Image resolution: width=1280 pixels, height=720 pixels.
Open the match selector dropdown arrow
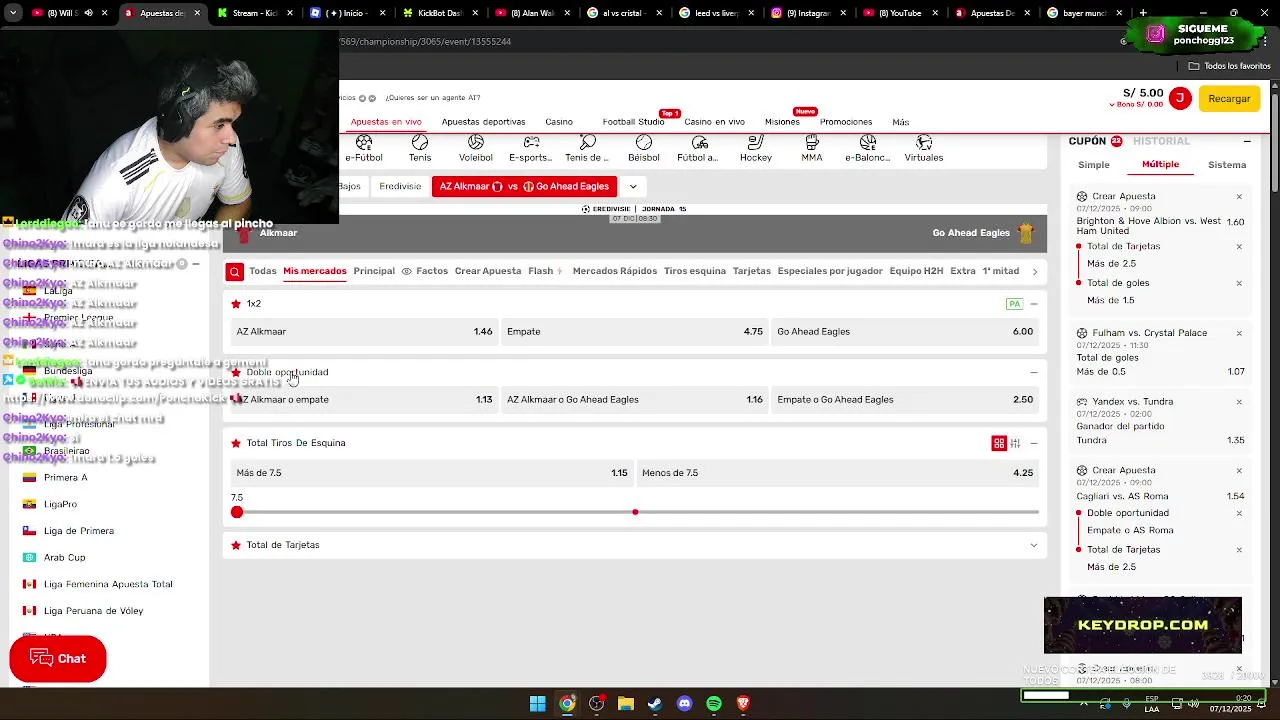pyautogui.click(x=633, y=187)
